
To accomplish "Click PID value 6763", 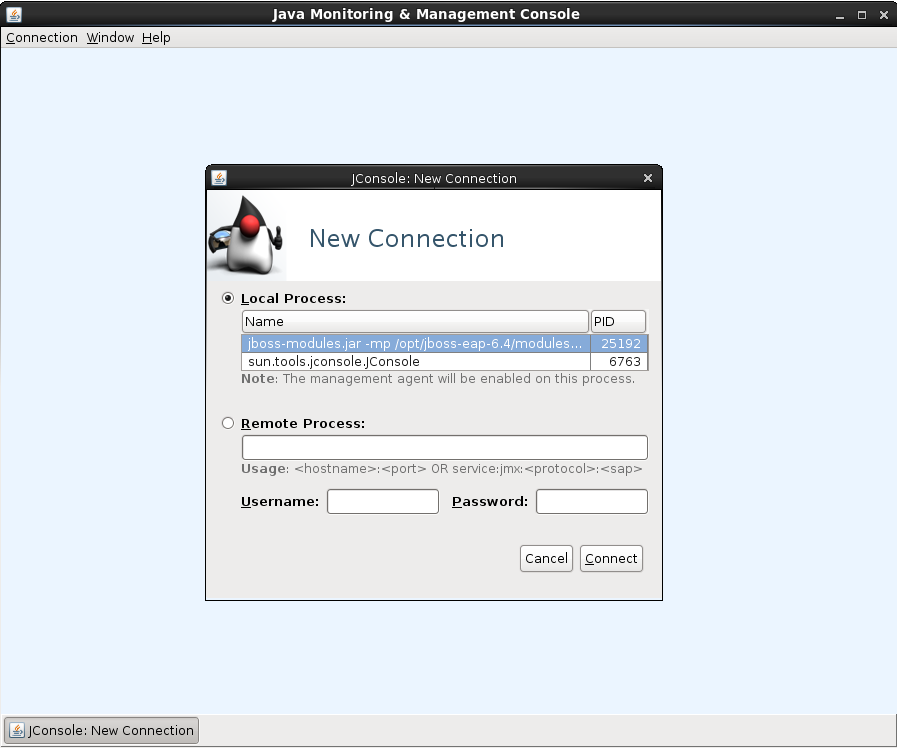I will [625, 361].
